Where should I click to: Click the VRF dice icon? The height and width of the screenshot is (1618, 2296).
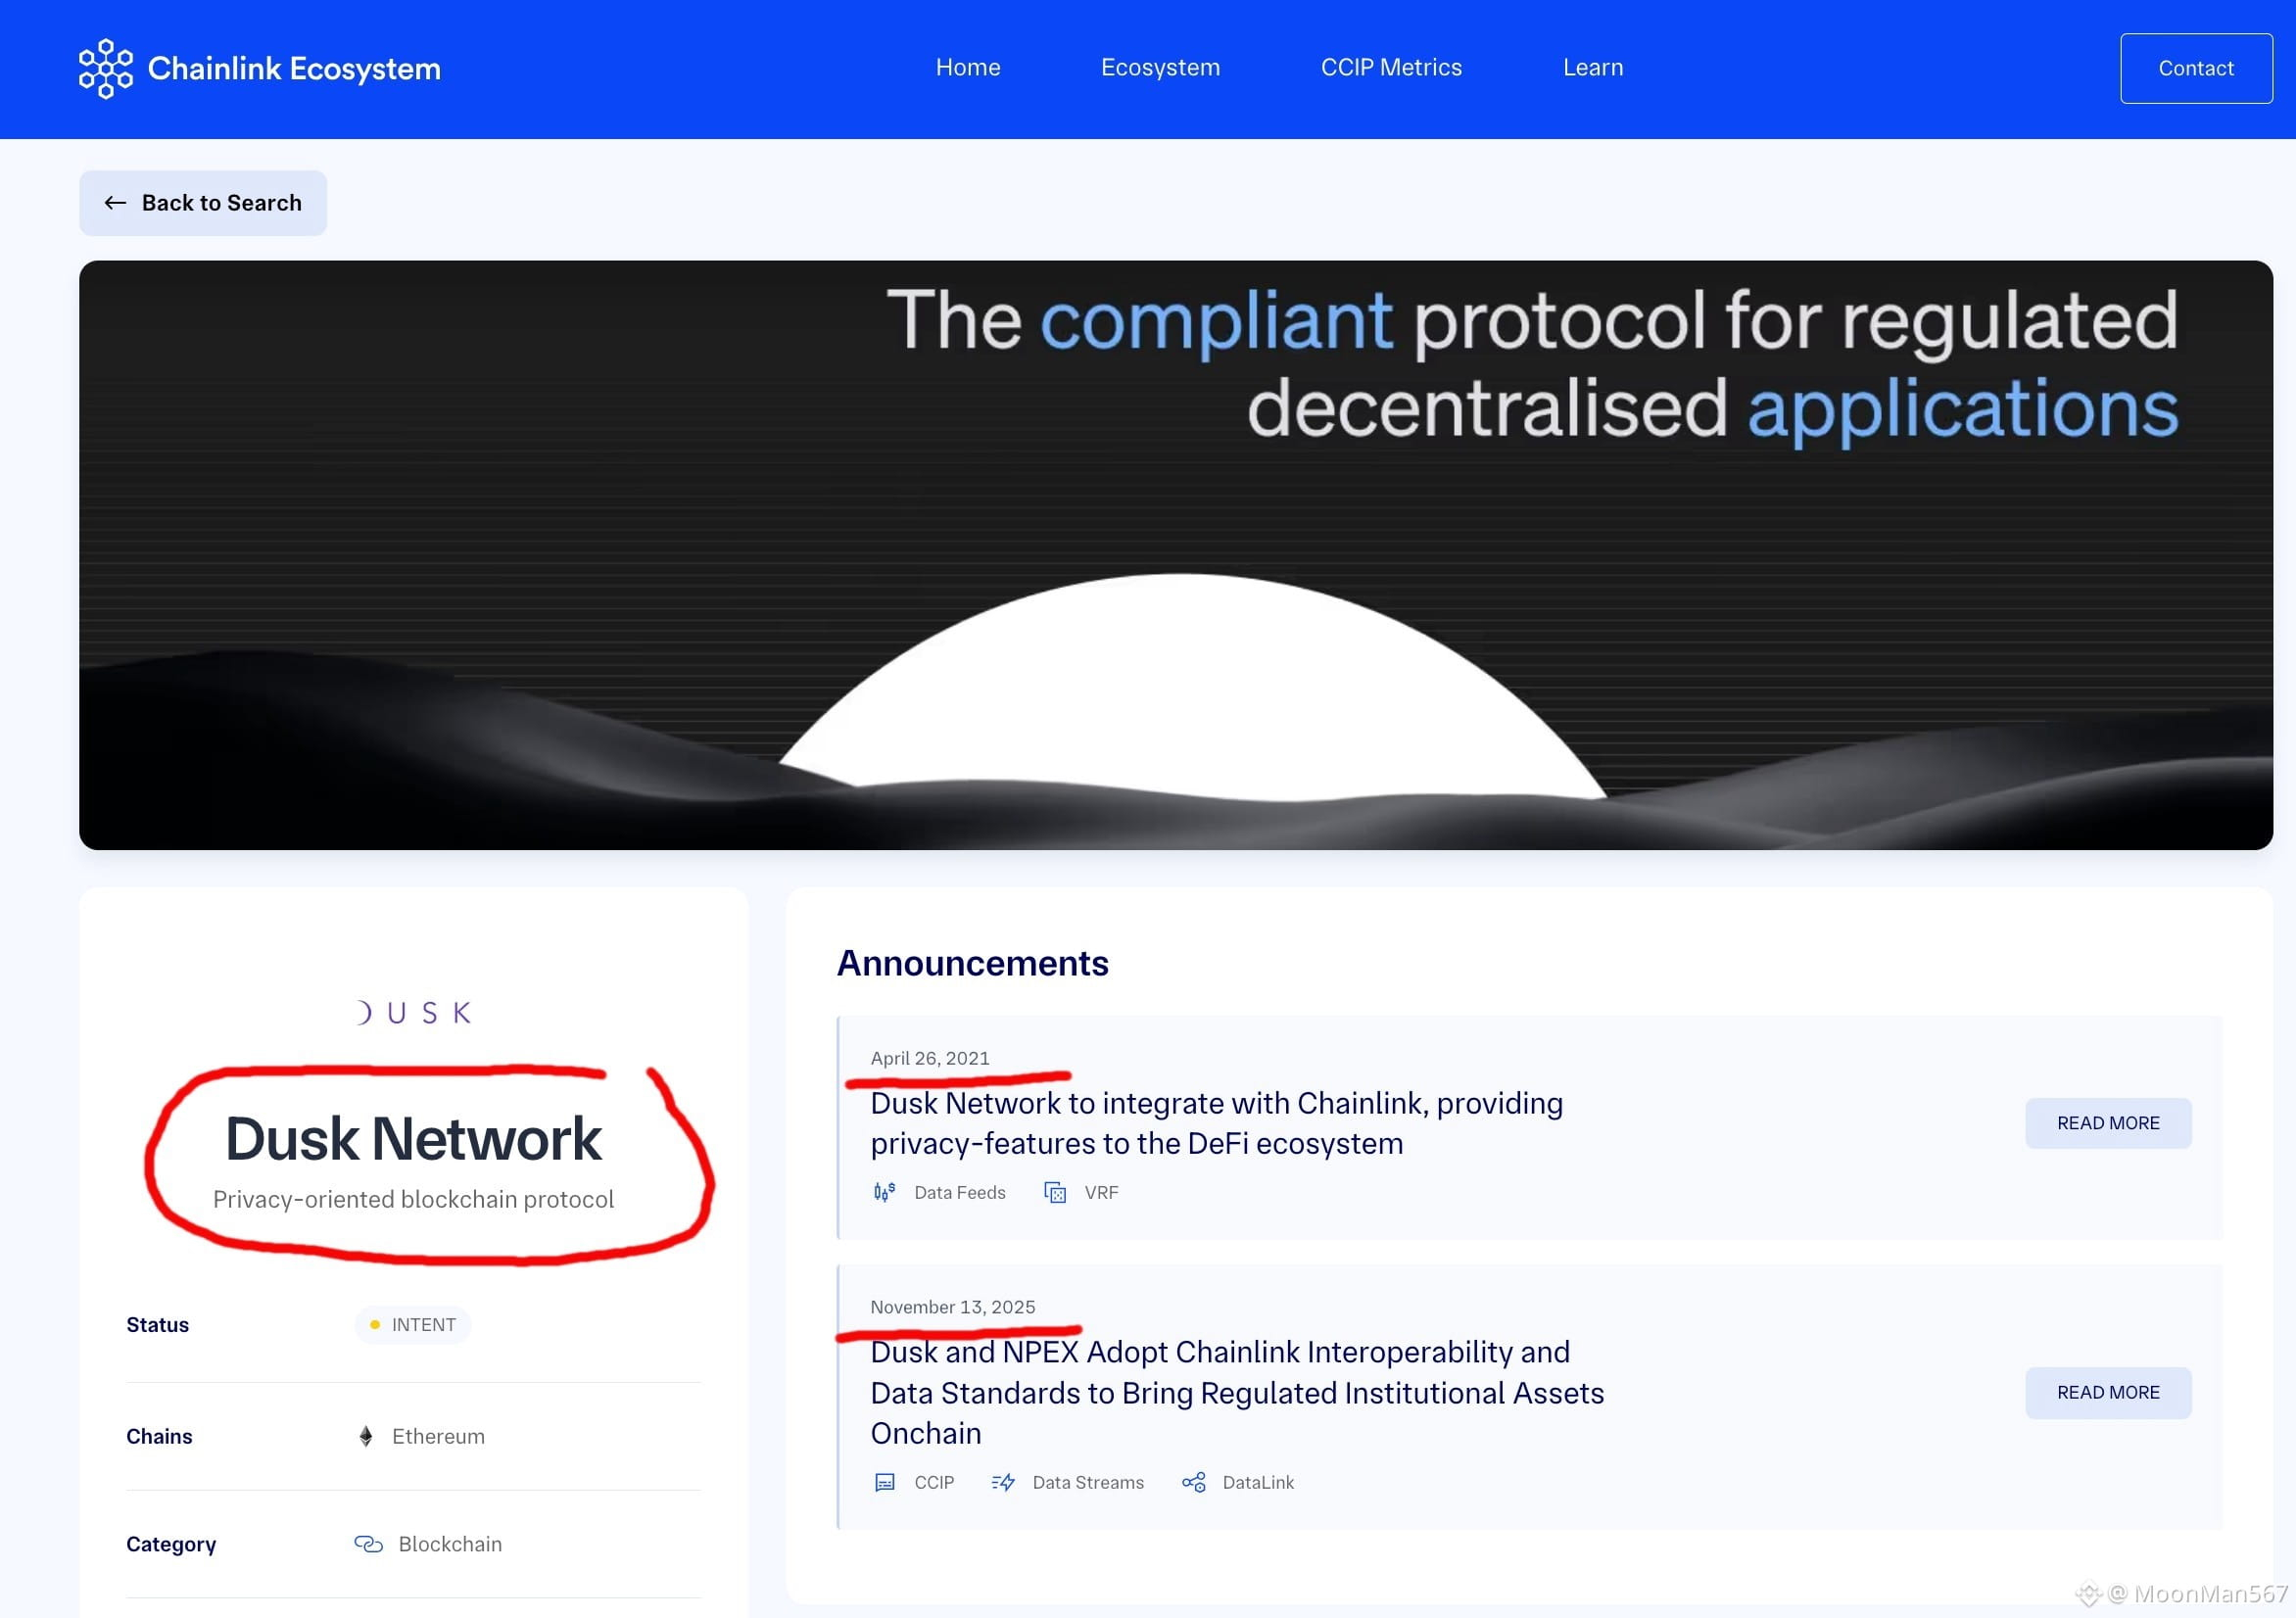pyautogui.click(x=1055, y=1192)
